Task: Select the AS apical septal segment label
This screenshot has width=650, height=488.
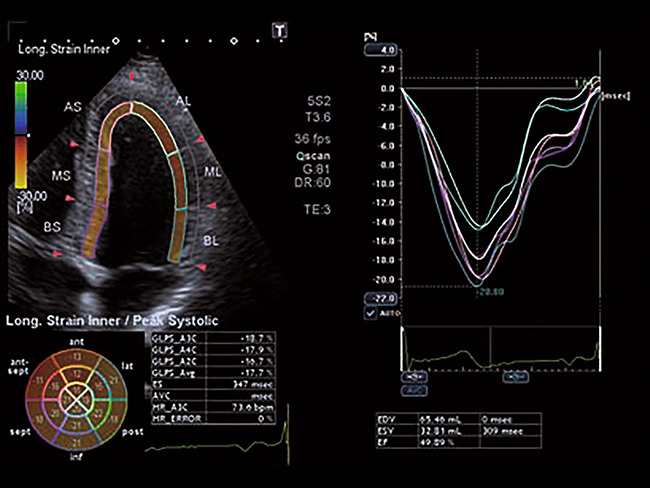Action: [72, 105]
